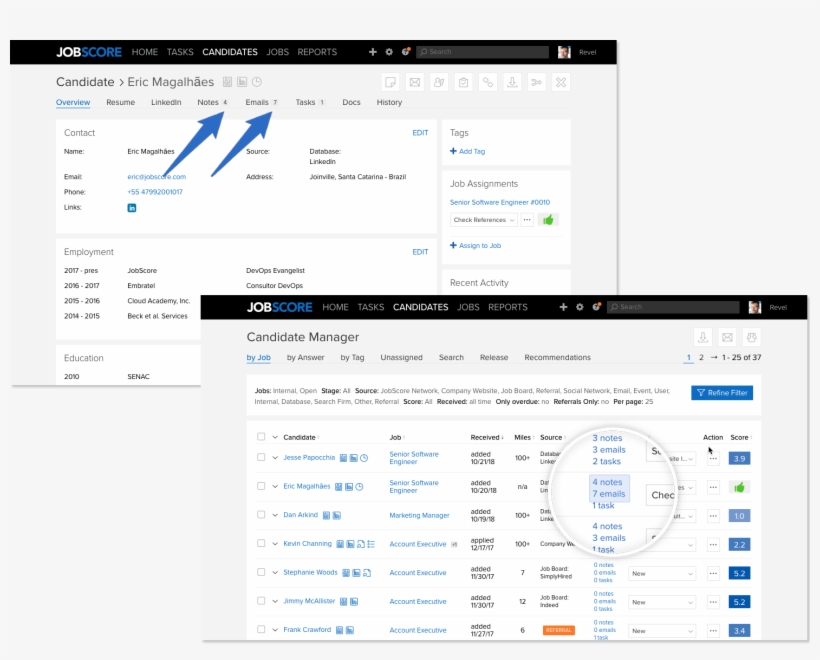The width and height of the screenshot is (820, 660).
Task: Select the by Answer tab in Candidate Manager
Action: click(305, 358)
